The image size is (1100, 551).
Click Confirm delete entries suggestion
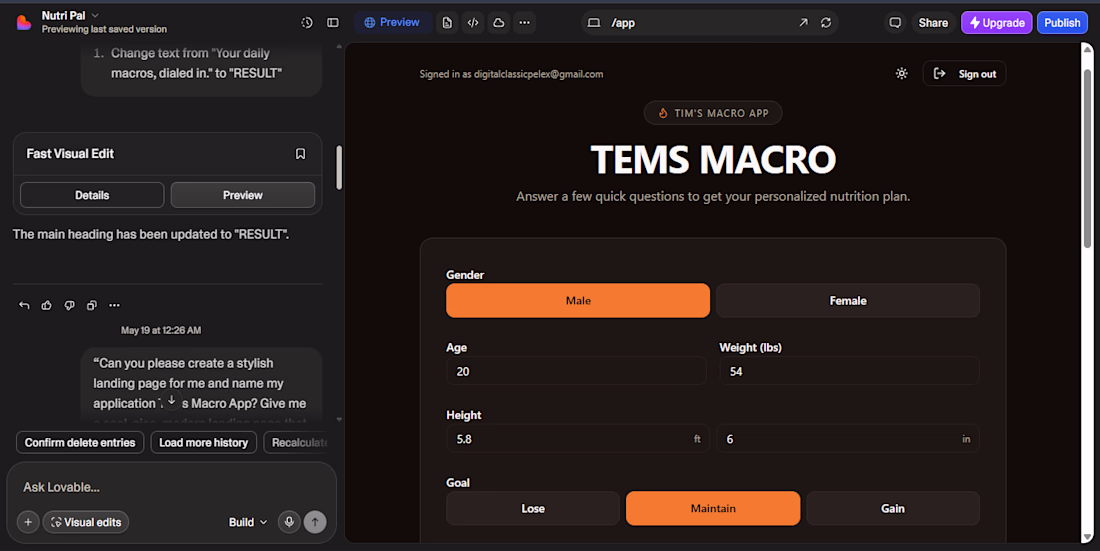click(x=80, y=442)
